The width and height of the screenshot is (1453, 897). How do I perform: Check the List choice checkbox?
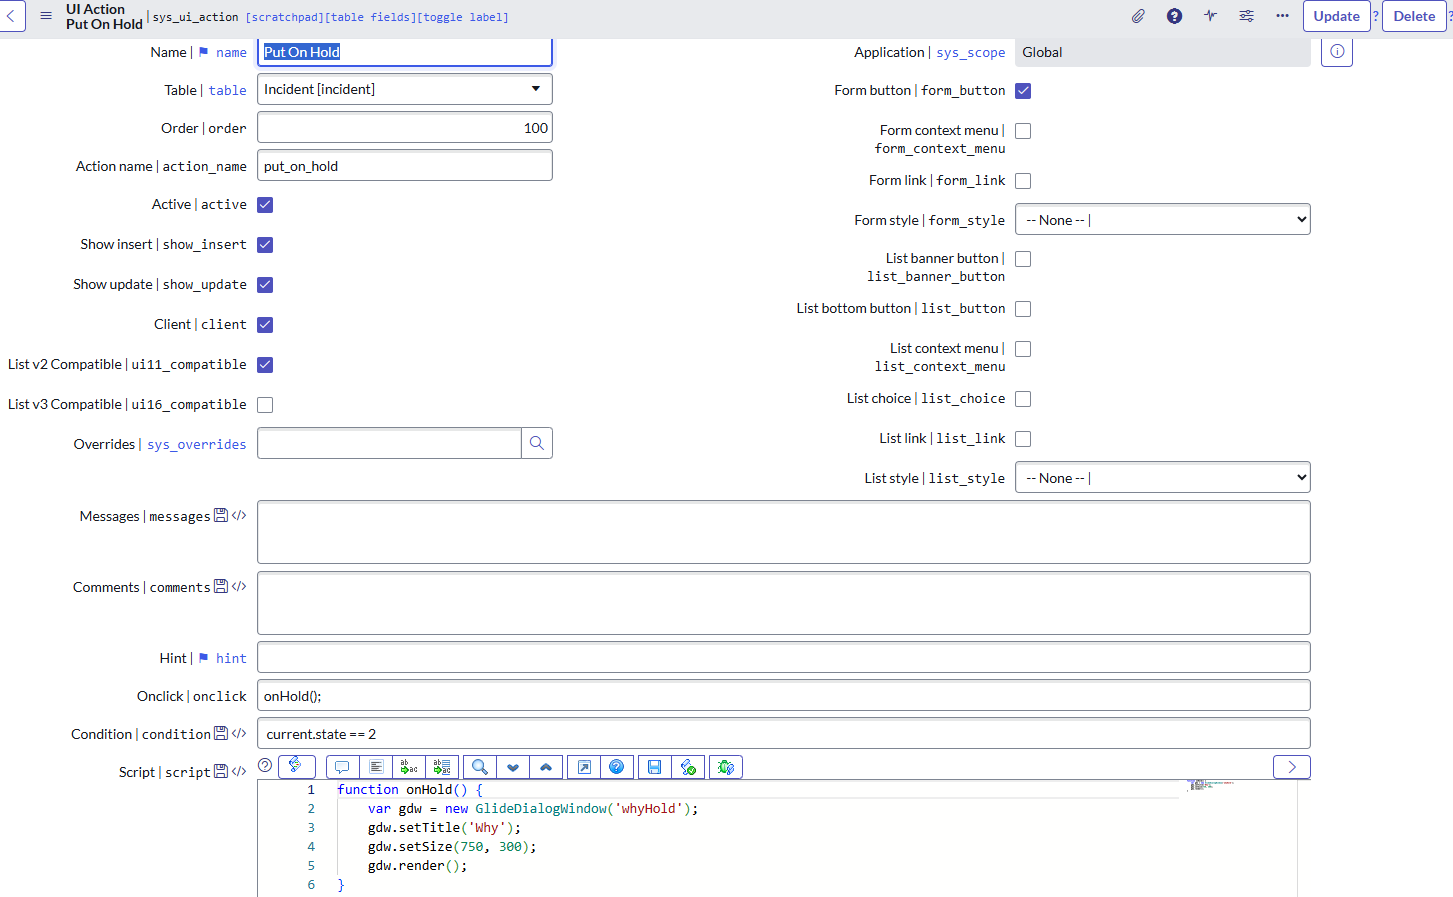(x=1023, y=399)
